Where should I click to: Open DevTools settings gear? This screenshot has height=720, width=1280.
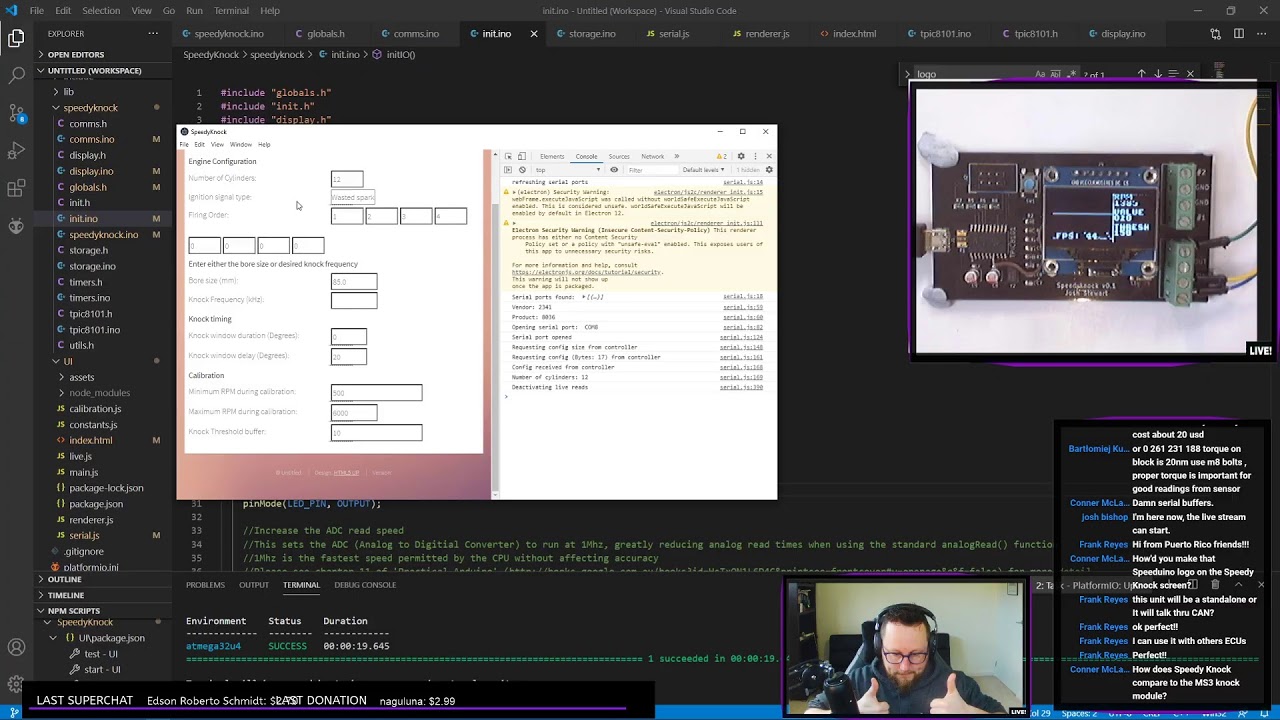[741, 156]
